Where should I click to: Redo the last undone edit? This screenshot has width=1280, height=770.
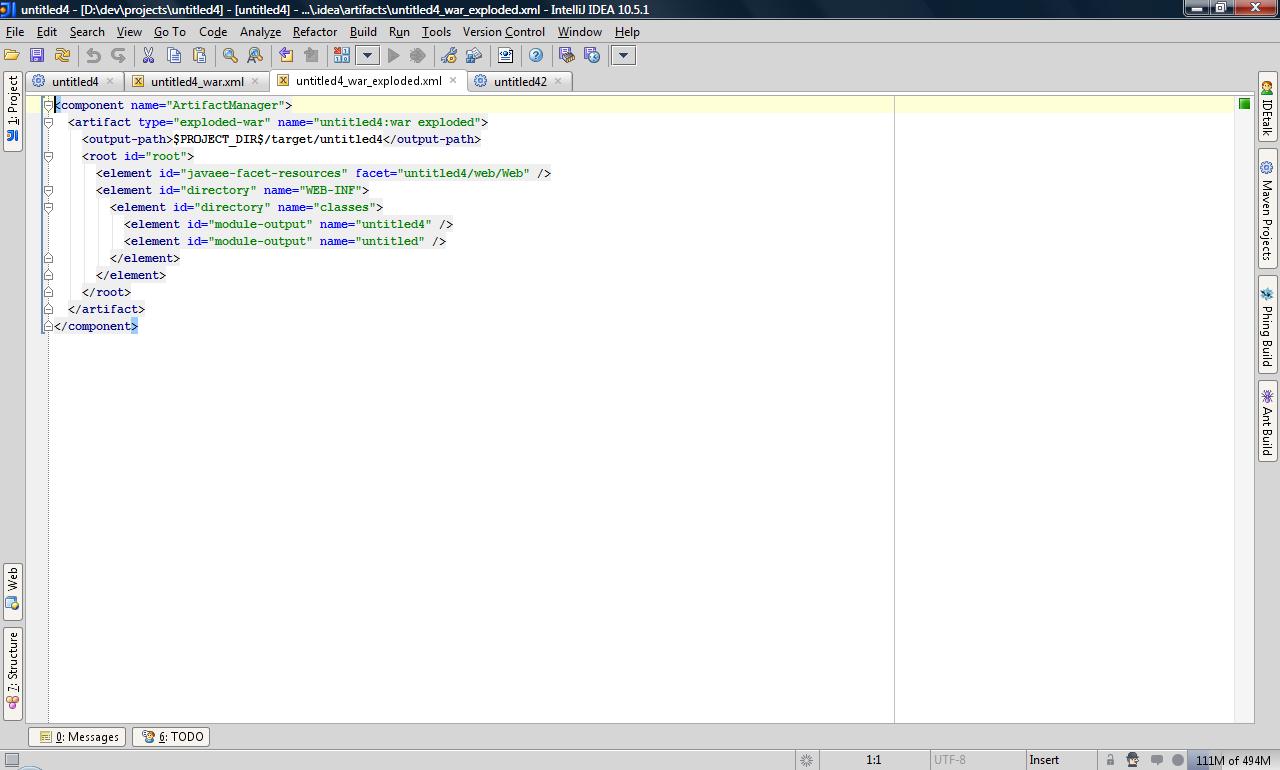[x=118, y=56]
